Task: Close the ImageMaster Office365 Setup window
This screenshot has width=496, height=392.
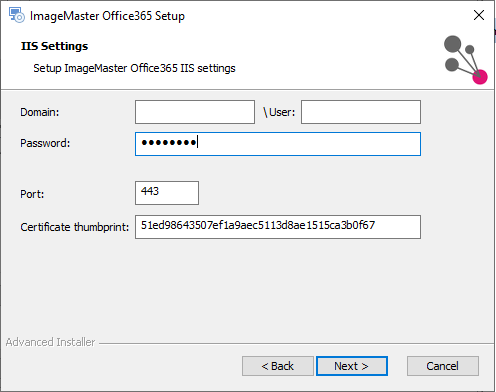Action: click(479, 15)
